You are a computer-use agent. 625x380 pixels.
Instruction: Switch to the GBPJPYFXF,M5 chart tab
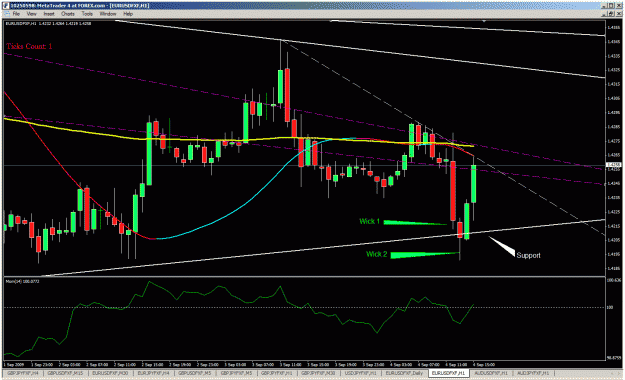coord(236,373)
